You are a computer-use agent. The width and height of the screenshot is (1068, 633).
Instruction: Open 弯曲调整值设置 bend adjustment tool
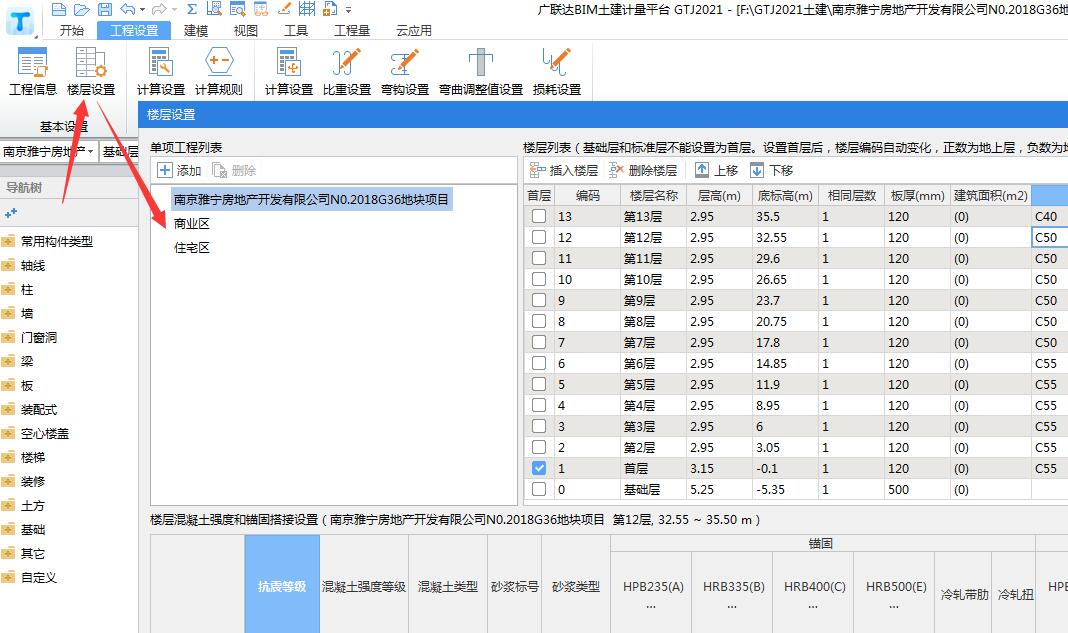[x=481, y=71]
